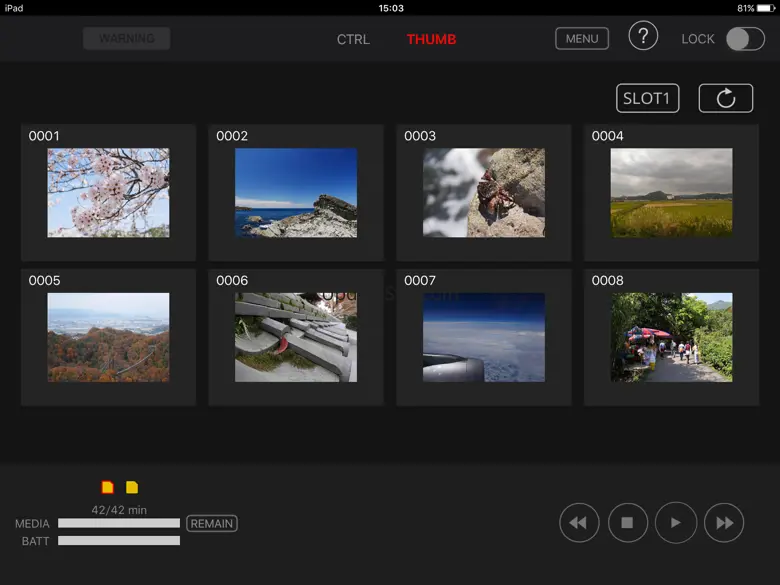Viewport: 780px width, 585px height.
Task: Tap the SLOT1 button
Action: pyautogui.click(x=647, y=98)
